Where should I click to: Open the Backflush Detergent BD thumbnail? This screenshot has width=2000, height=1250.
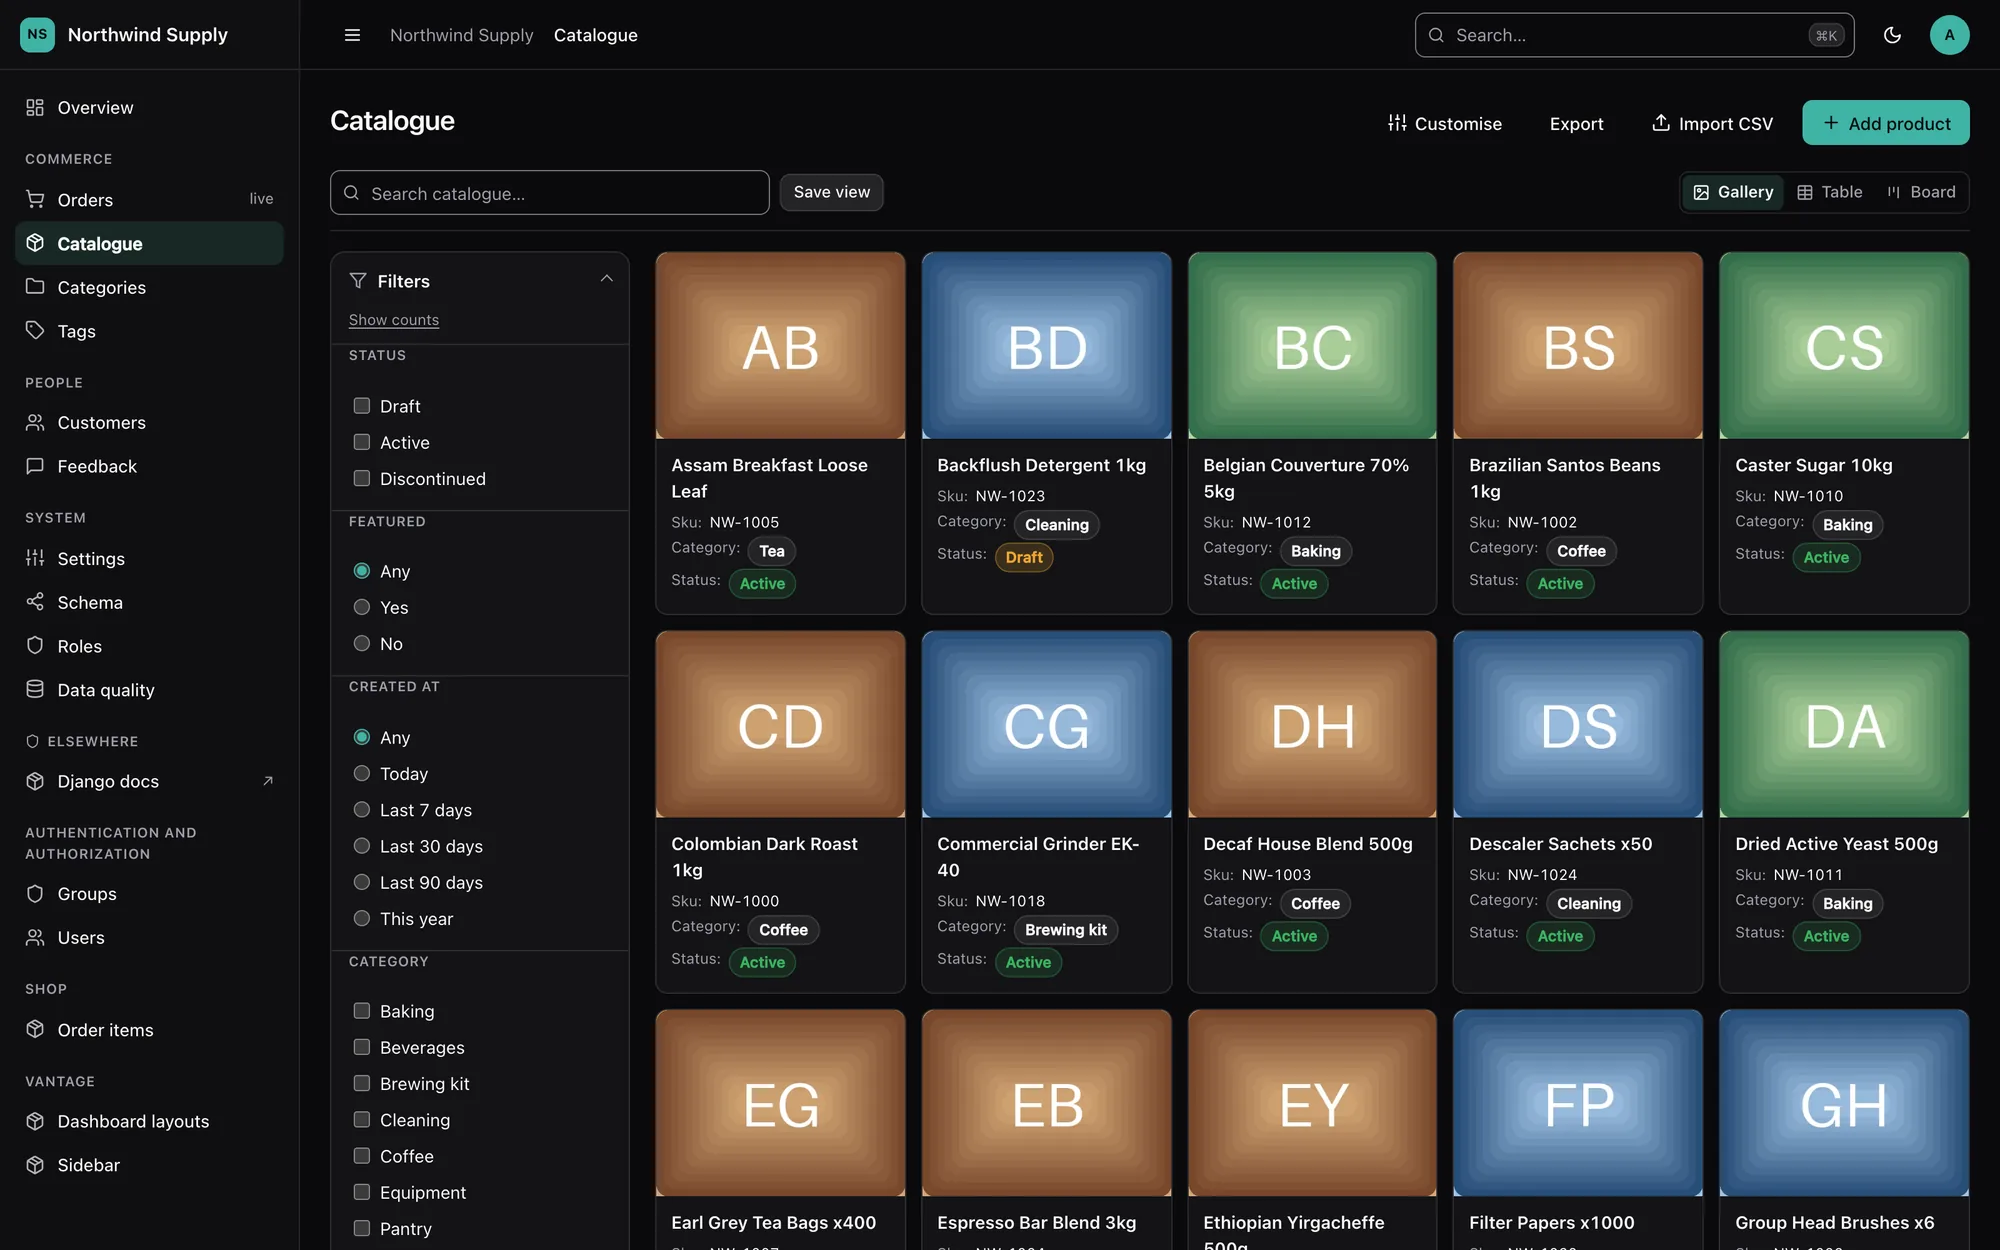(x=1046, y=345)
